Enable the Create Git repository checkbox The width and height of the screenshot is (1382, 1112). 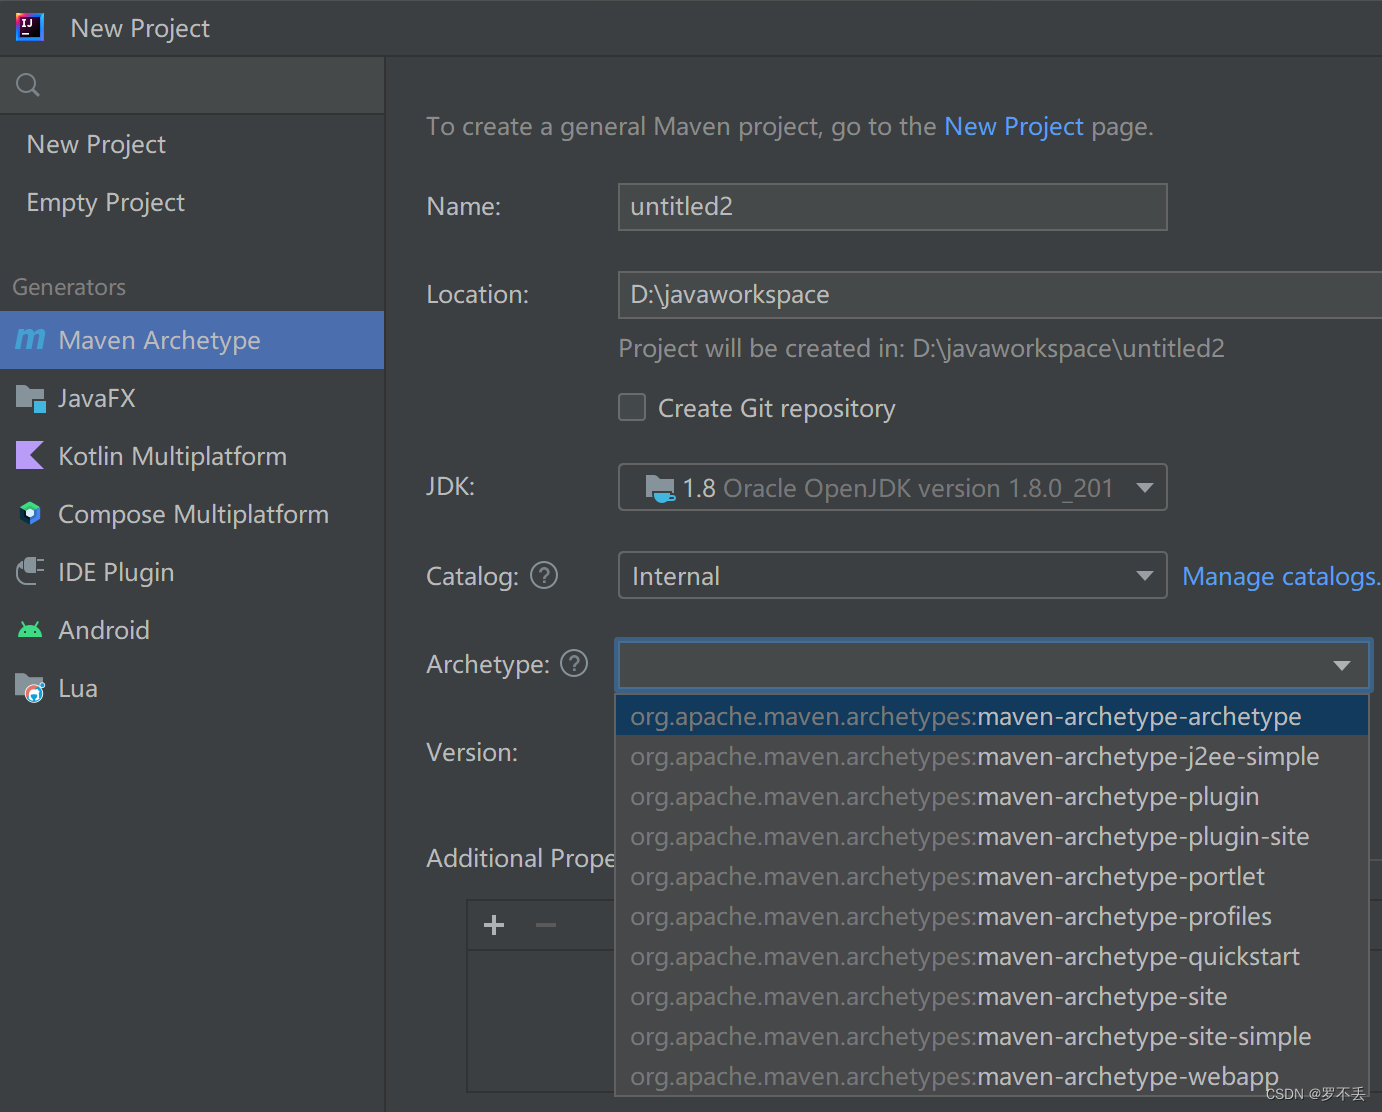[632, 407]
